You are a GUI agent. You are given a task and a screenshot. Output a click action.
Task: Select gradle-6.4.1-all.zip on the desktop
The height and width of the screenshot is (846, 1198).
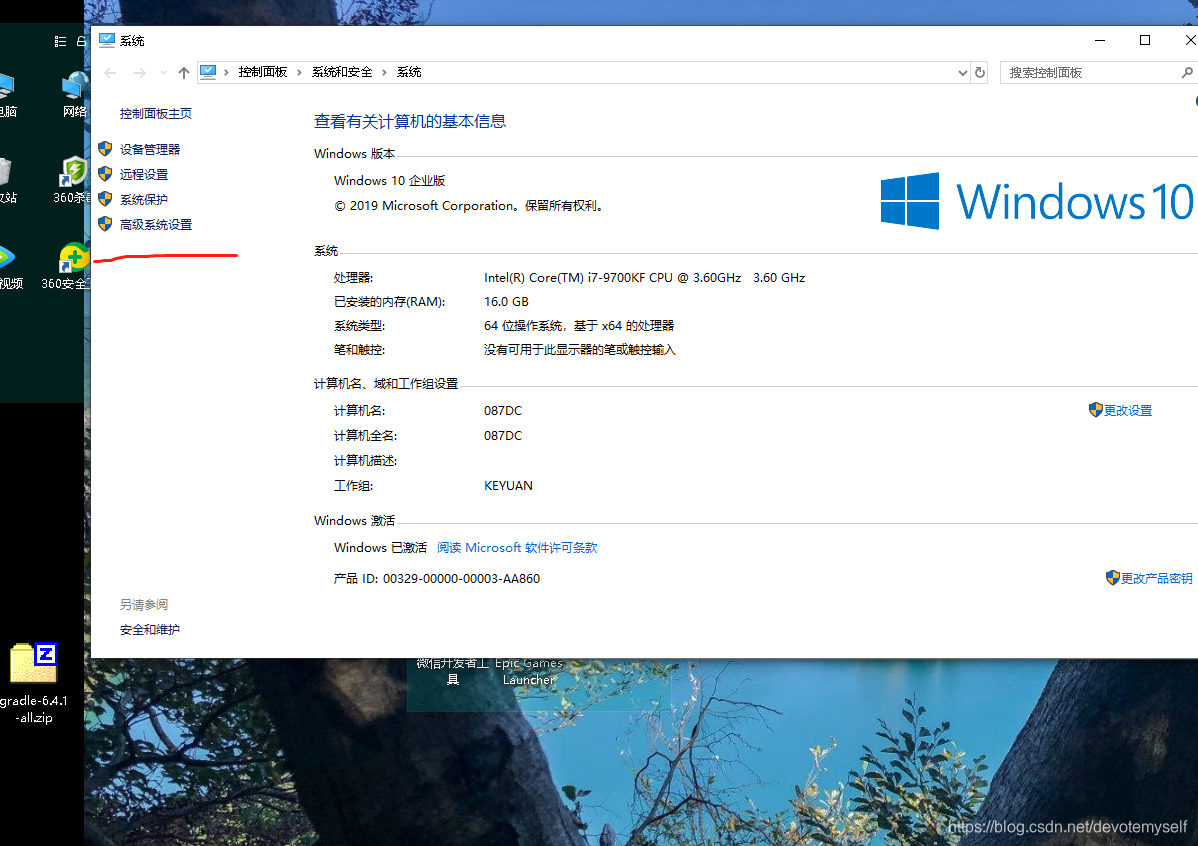34,683
